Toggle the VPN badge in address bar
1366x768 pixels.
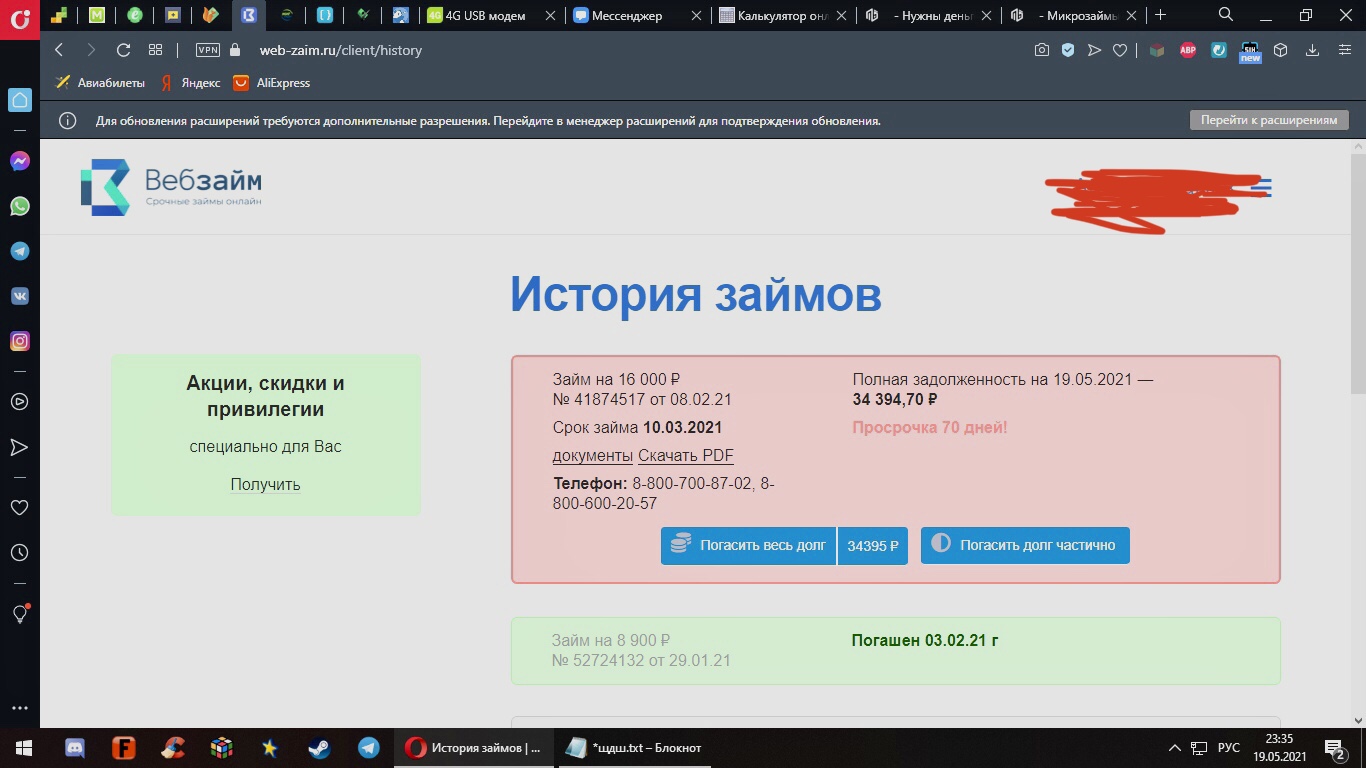tap(208, 50)
